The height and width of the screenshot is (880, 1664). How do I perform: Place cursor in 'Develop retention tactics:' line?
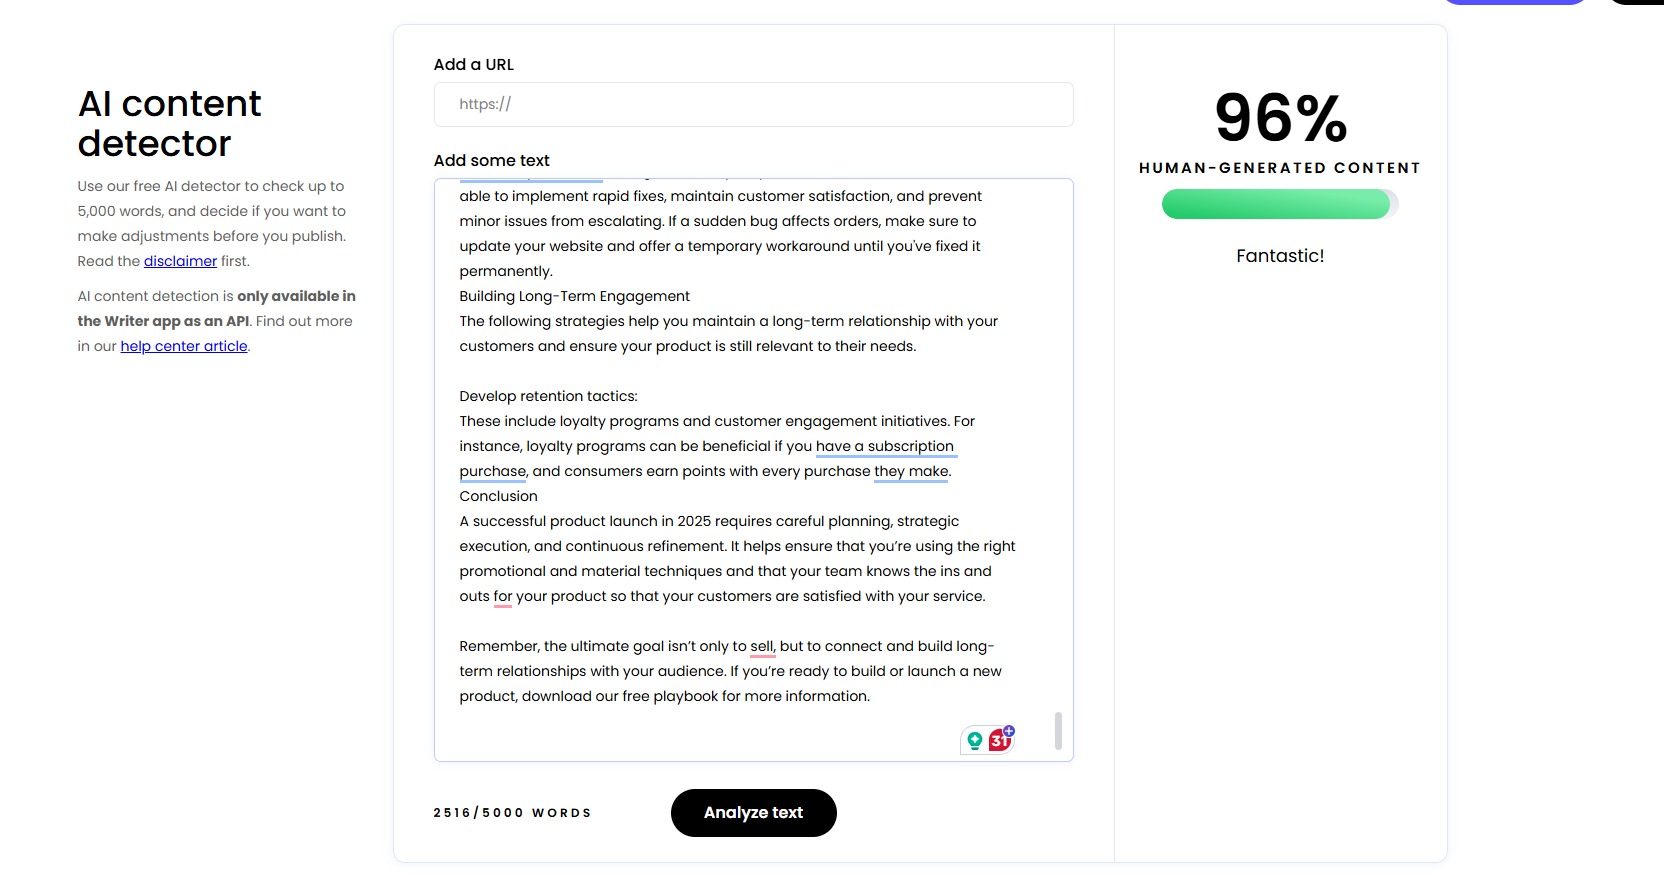click(x=548, y=396)
